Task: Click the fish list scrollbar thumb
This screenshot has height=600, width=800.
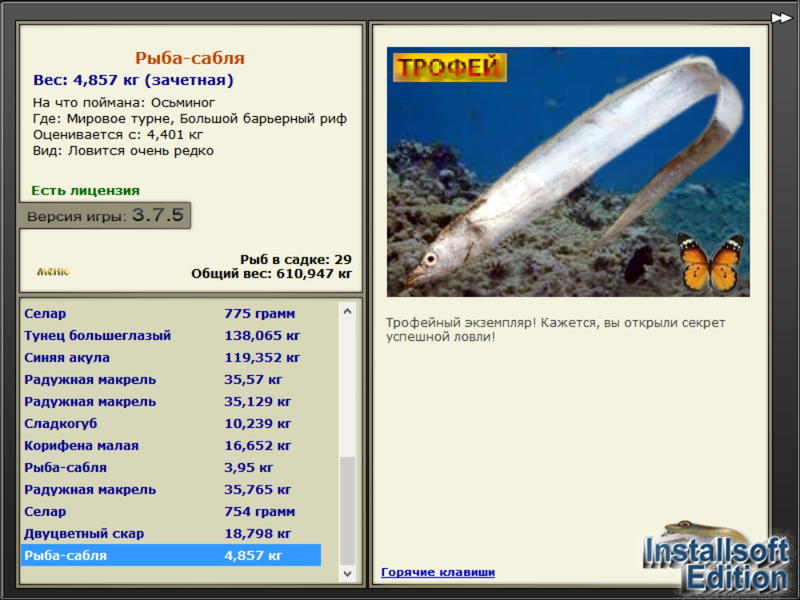Action: click(347, 508)
